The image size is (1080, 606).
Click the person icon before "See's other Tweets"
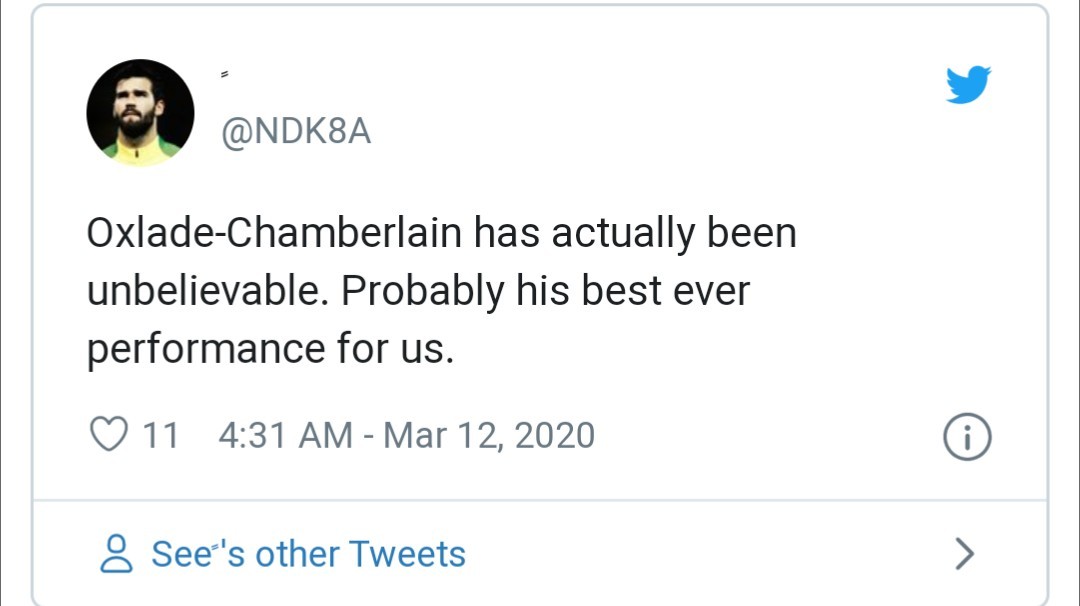click(x=118, y=552)
